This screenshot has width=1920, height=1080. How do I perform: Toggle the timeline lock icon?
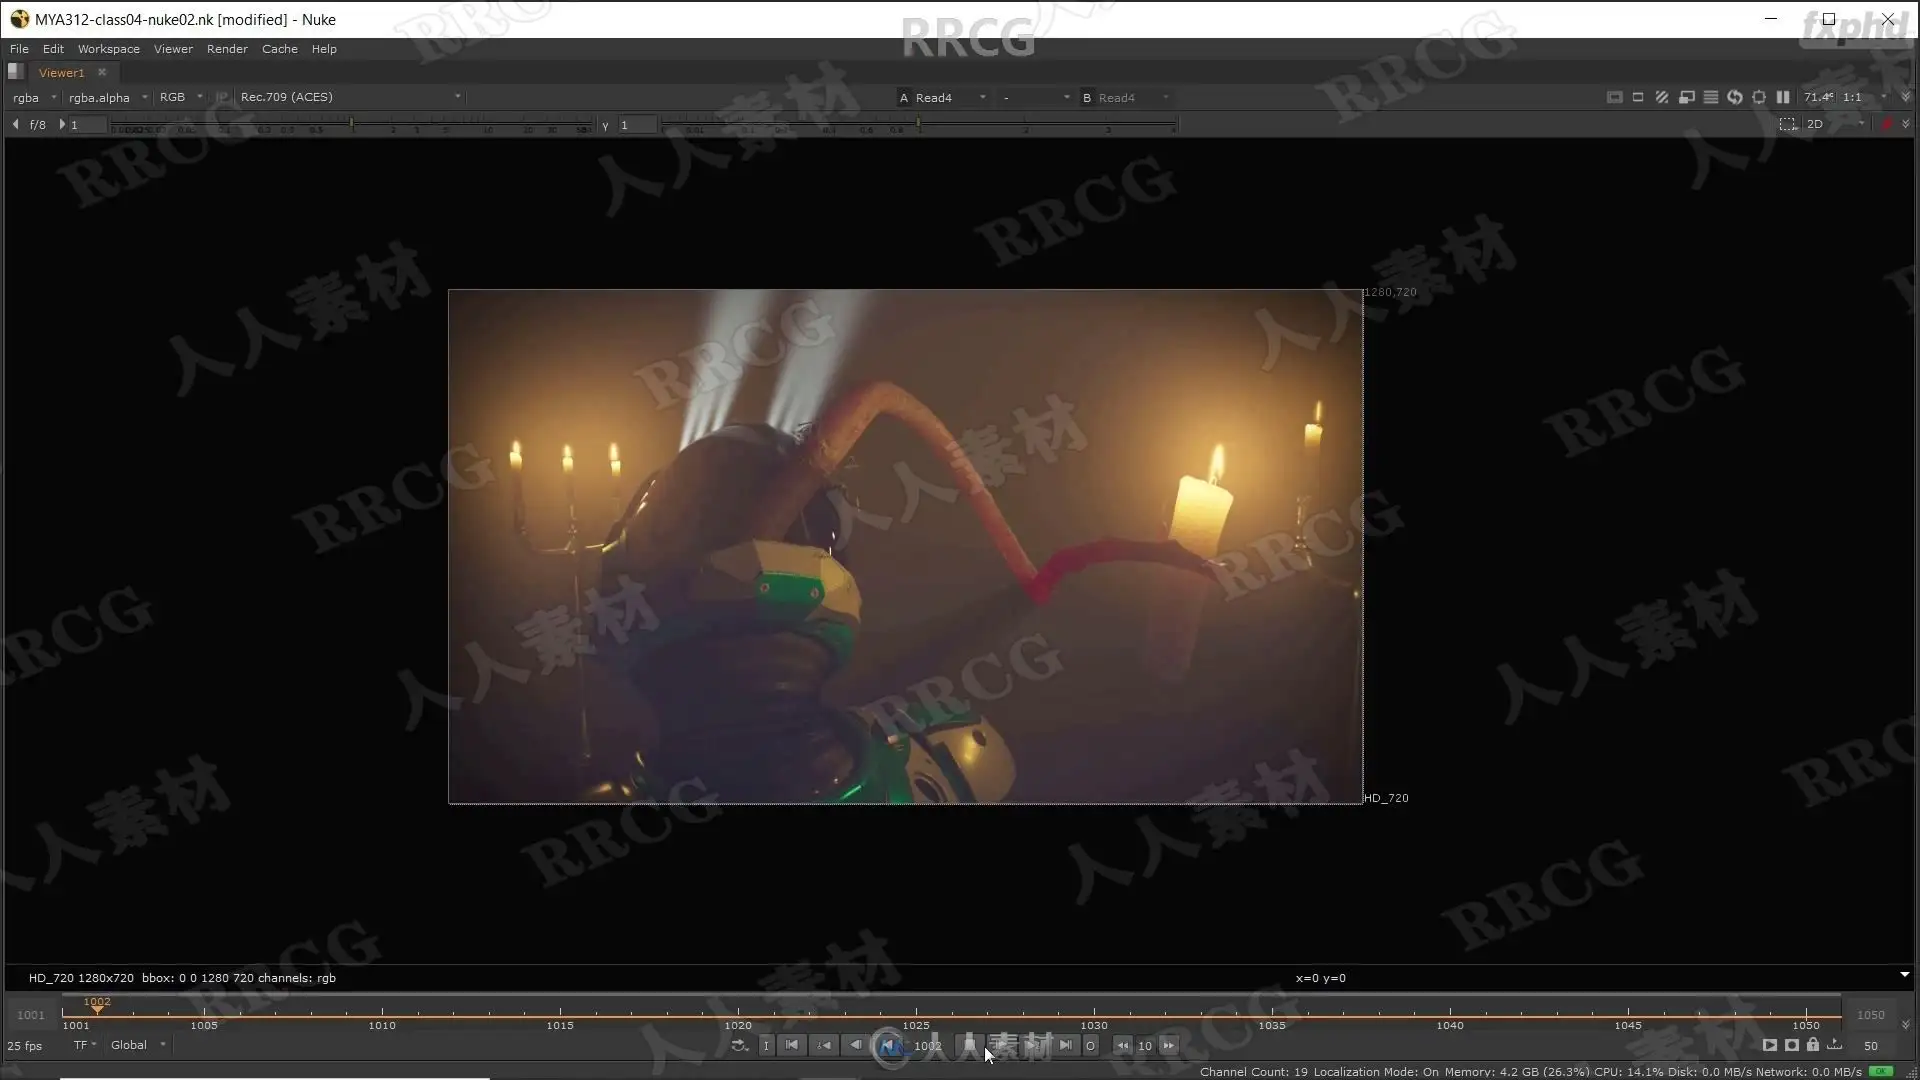(x=1813, y=1045)
